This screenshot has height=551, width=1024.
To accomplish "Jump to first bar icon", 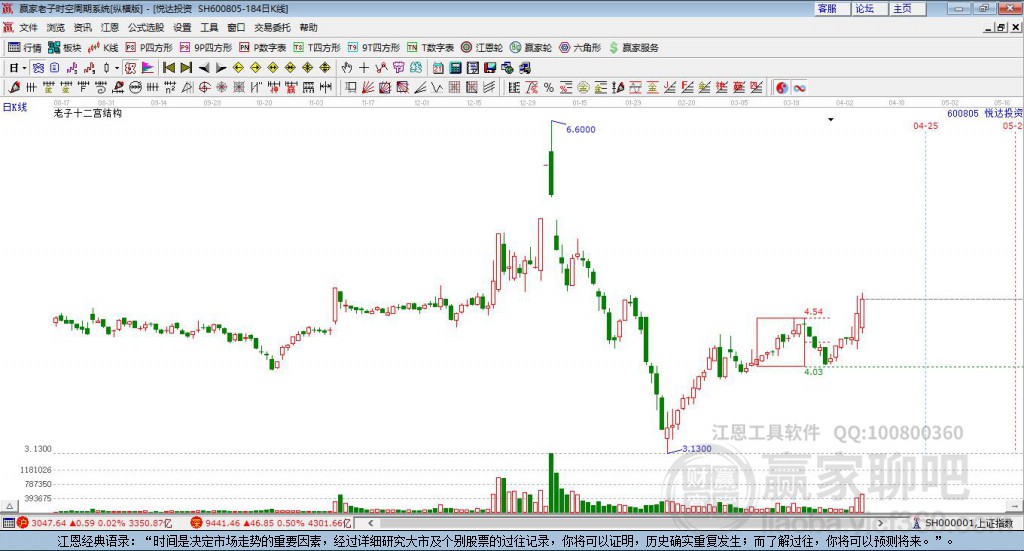I will [168, 68].
